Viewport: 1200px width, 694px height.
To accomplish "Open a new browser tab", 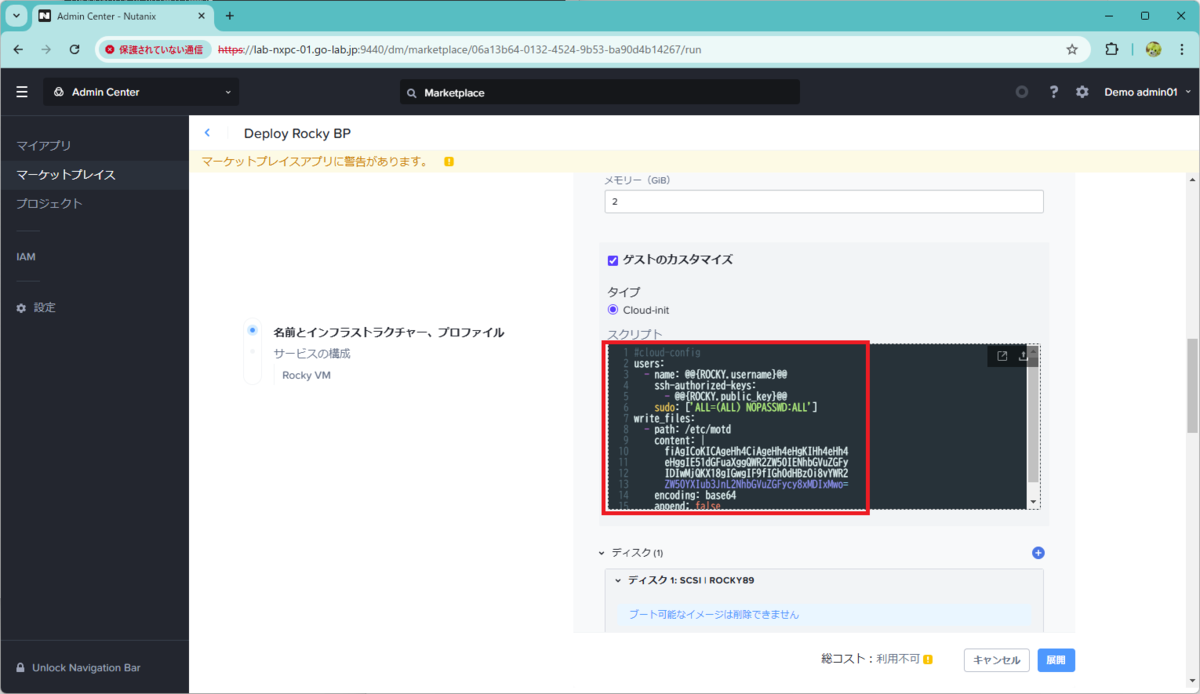I will coord(229,16).
